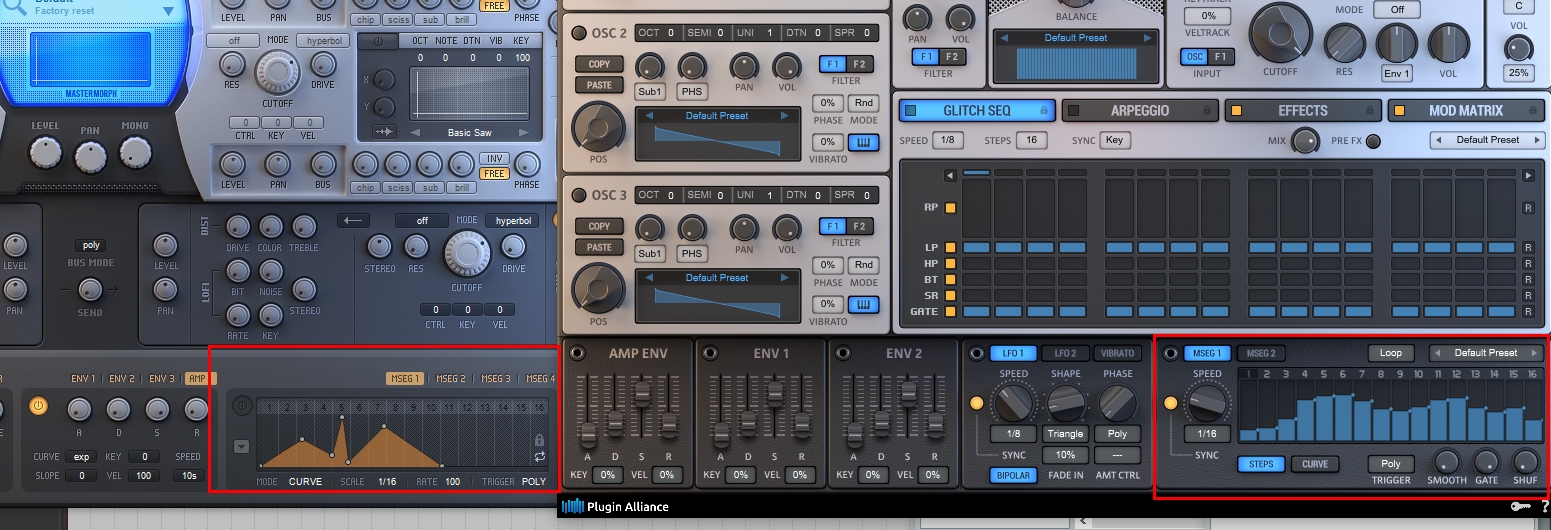The height and width of the screenshot is (530, 1551).
Task: Switch to the ARPEGGIO tab
Action: (1140, 111)
